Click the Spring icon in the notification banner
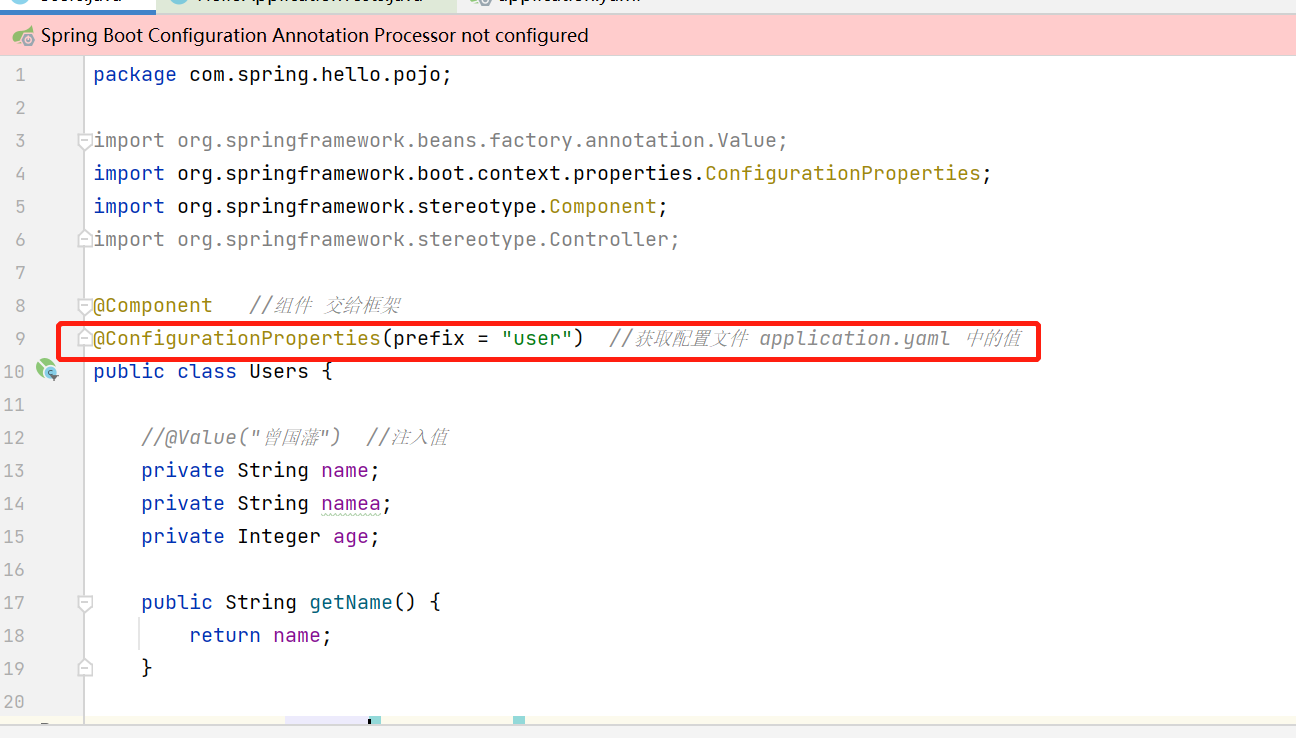 point(24,36)
